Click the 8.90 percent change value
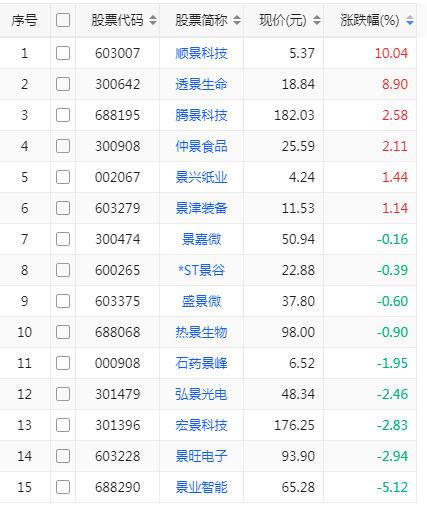The width and height of the screenshot is (427, 510). pos(395,84)
